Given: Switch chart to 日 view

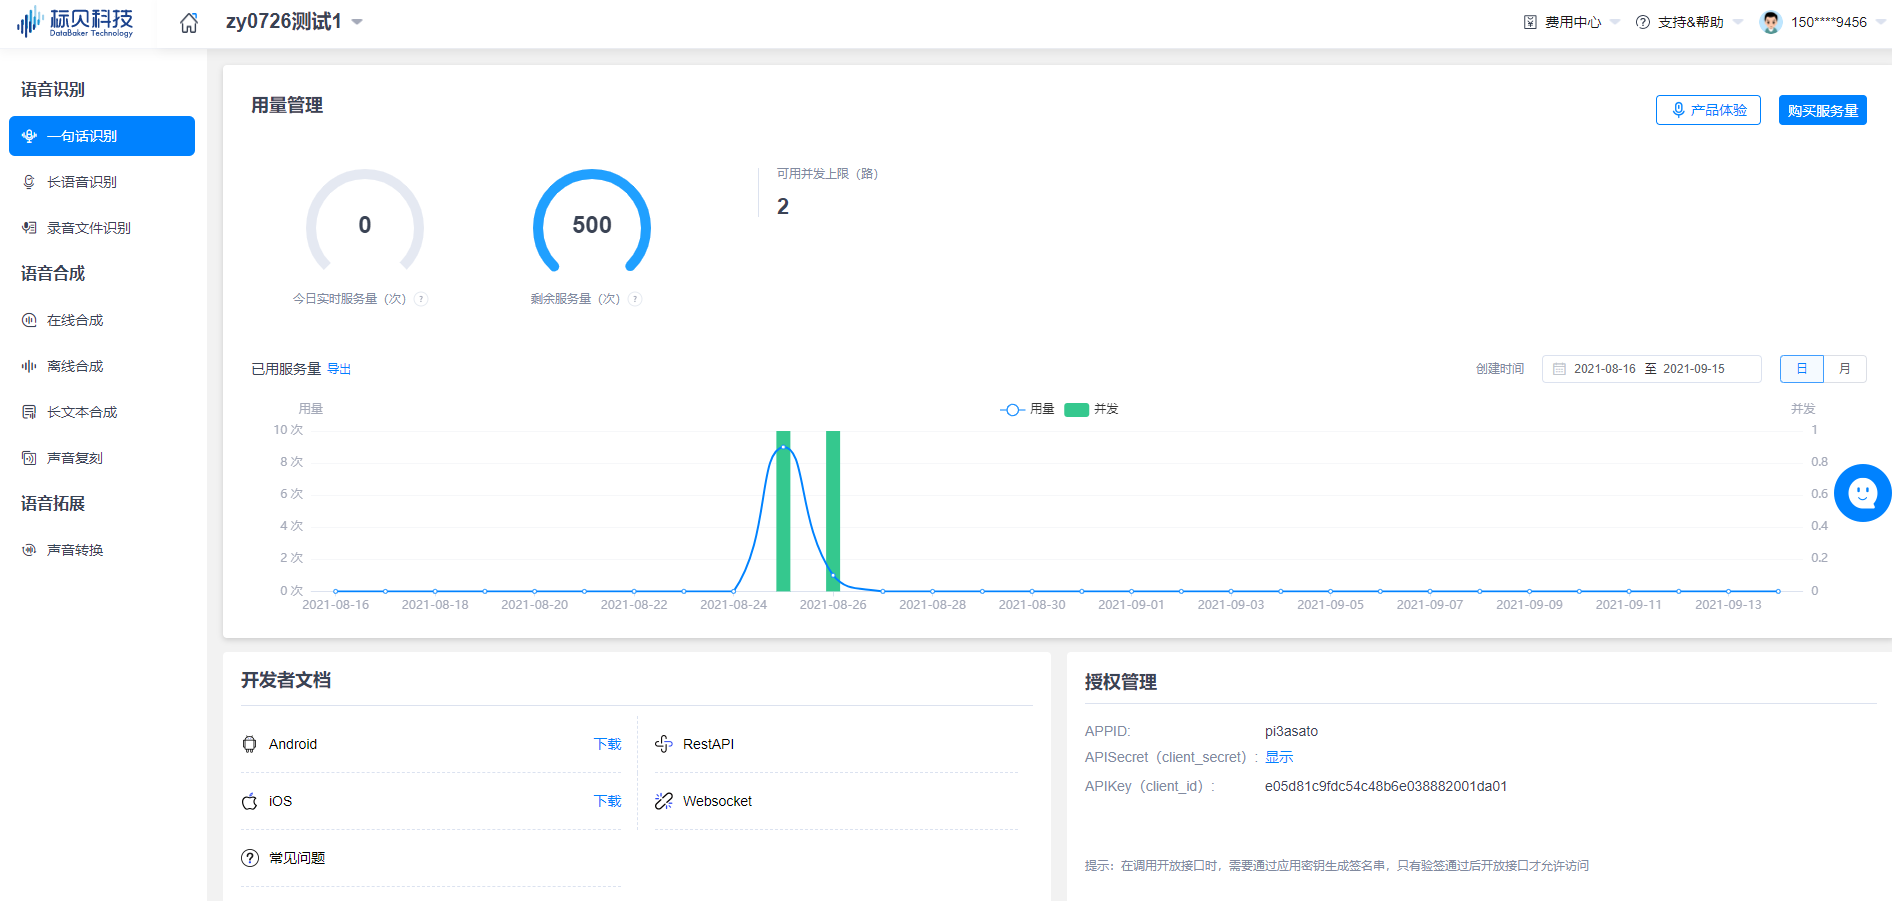Looking at the screenshot, I should (1802, 369).
